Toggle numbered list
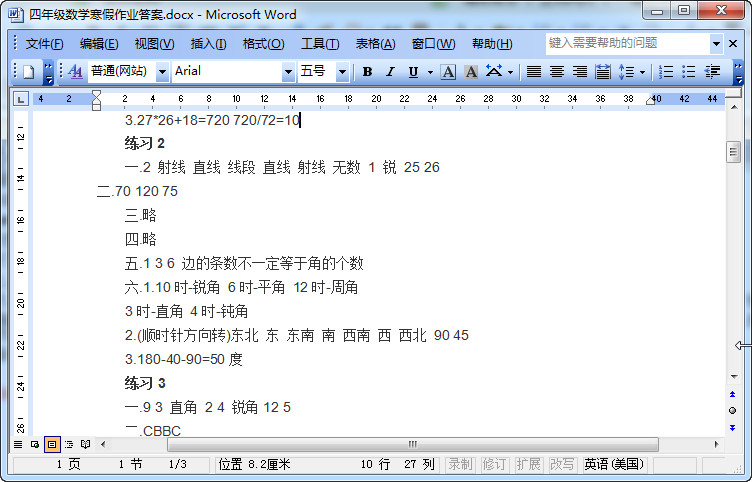The image size is (752, 482). [x=666, y=72]
